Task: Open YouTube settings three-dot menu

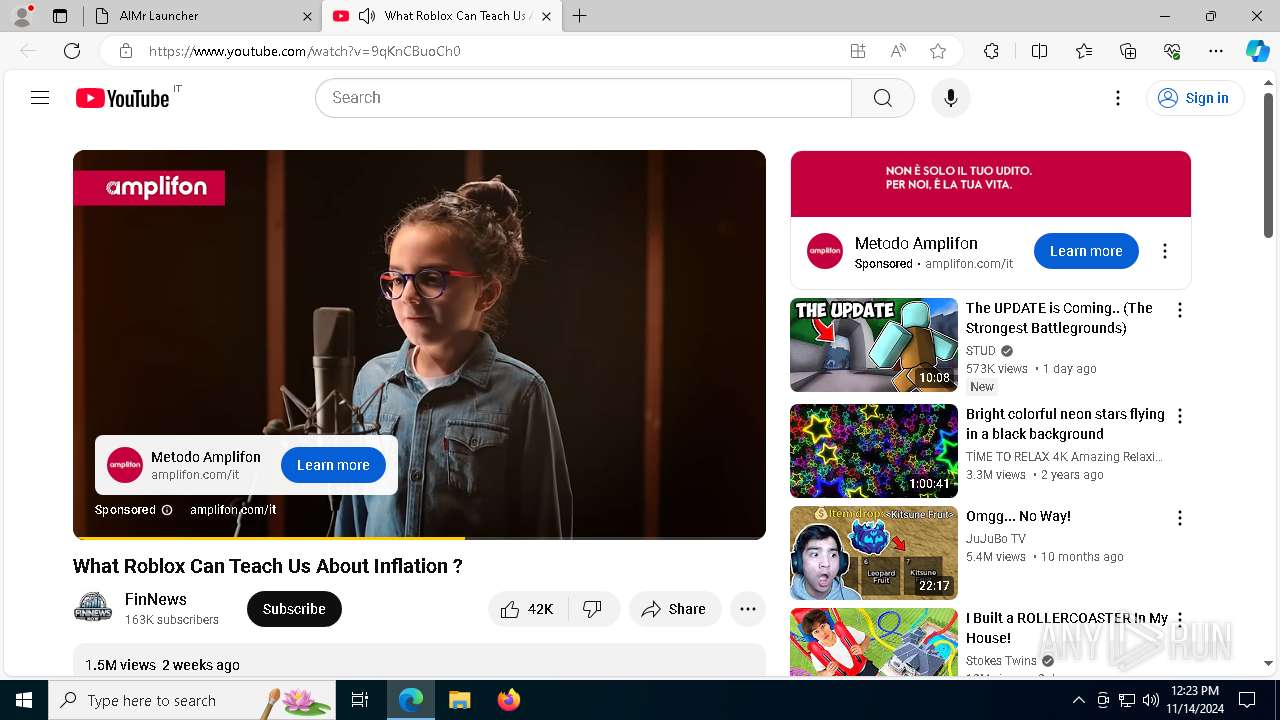Action: (1118, 98)
